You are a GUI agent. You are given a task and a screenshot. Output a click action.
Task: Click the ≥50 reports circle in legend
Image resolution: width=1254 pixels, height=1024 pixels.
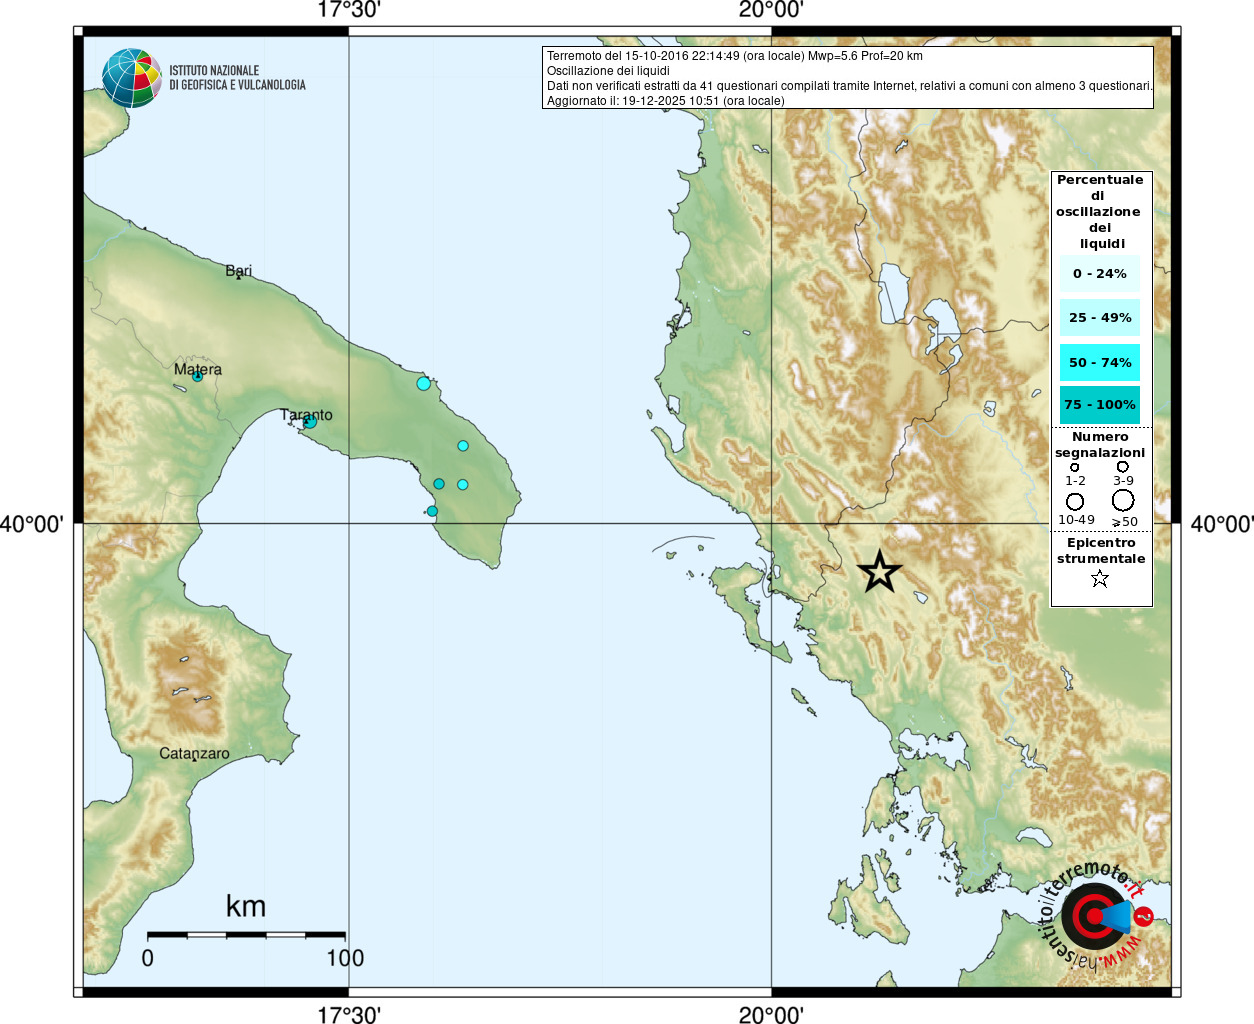click(x=1123, y=500)
